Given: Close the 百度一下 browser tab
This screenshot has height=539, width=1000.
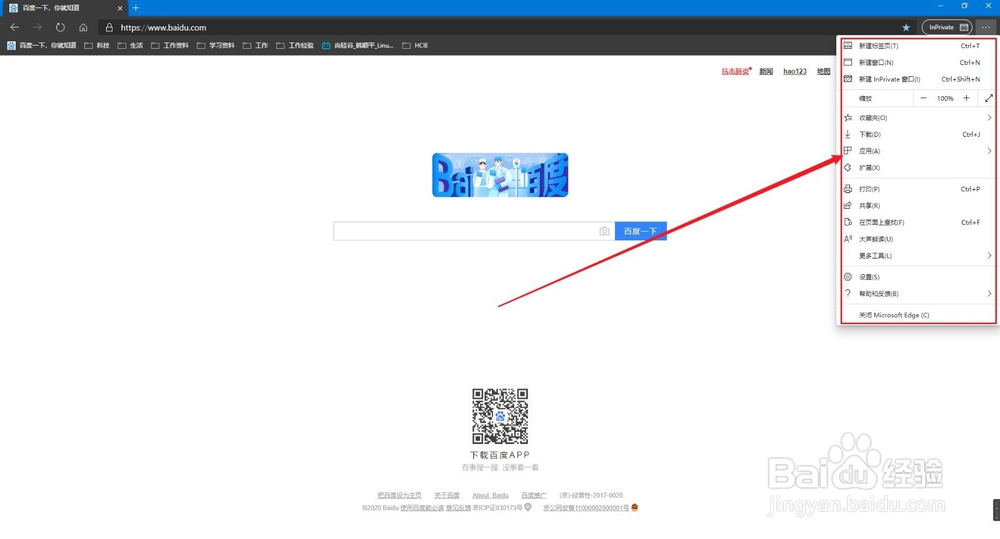Looking at the screenshot, I should [120, 8].
